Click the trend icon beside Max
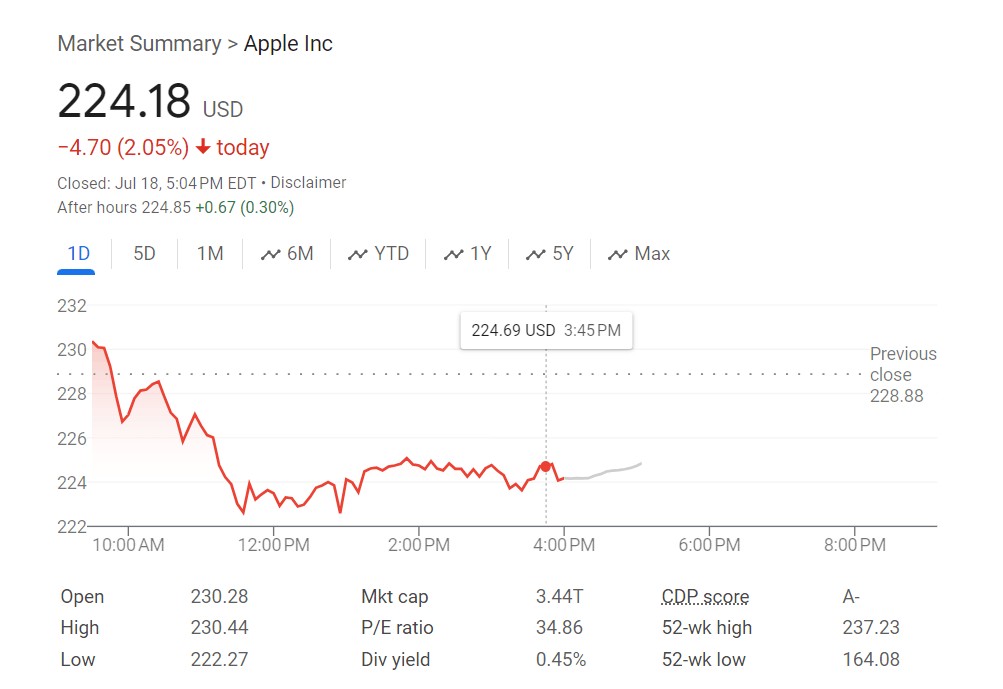 (x=618, y=255)
